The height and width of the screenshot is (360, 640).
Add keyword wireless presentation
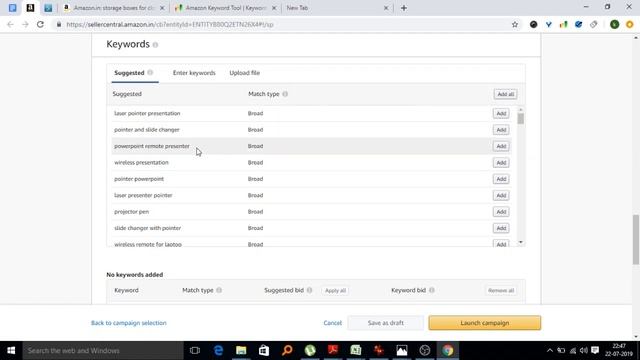[501, 162]
